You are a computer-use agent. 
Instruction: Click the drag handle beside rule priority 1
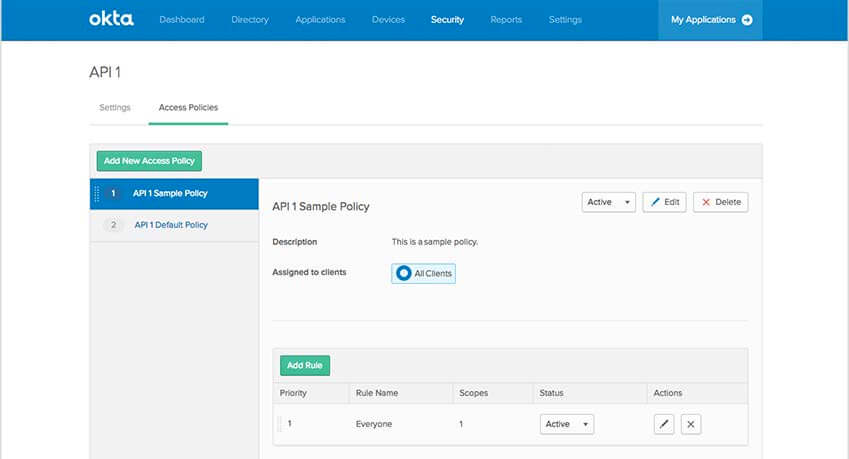(x=280, y=424)
